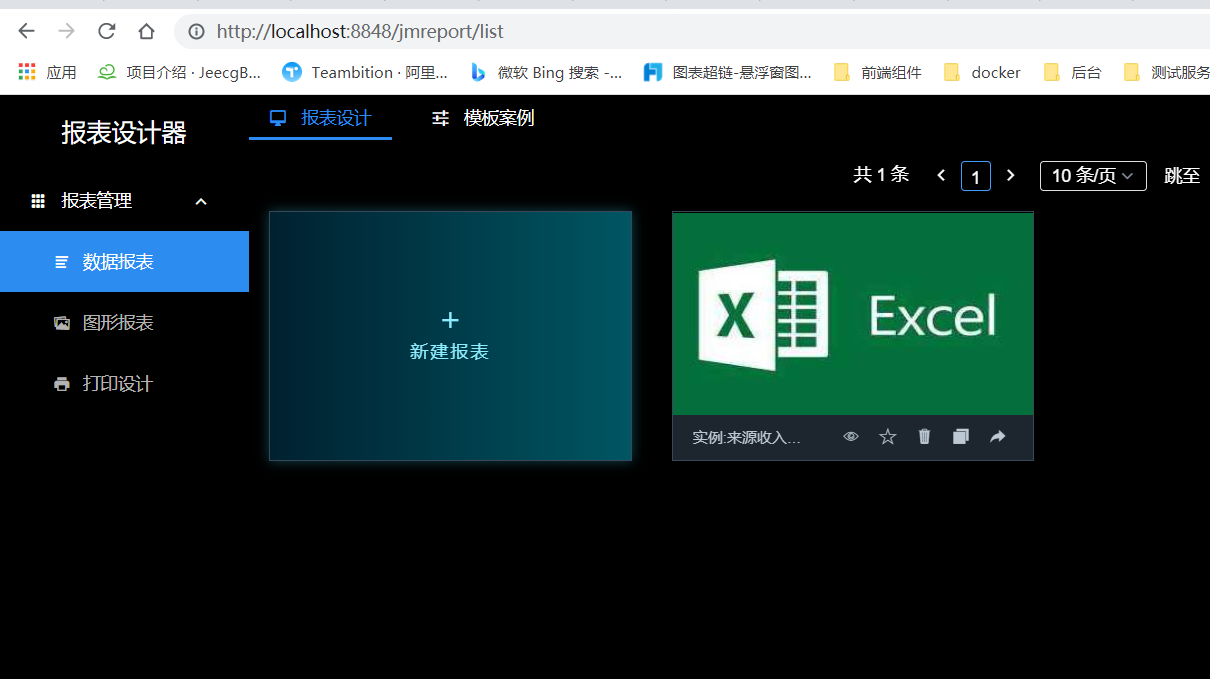Open the 测试服务 bookmark folder
1210x679 pixels.
point(1166,72)
